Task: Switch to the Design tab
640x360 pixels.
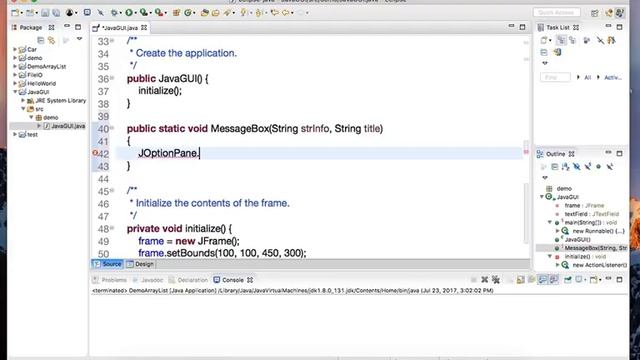Action: tap(140, 264)
